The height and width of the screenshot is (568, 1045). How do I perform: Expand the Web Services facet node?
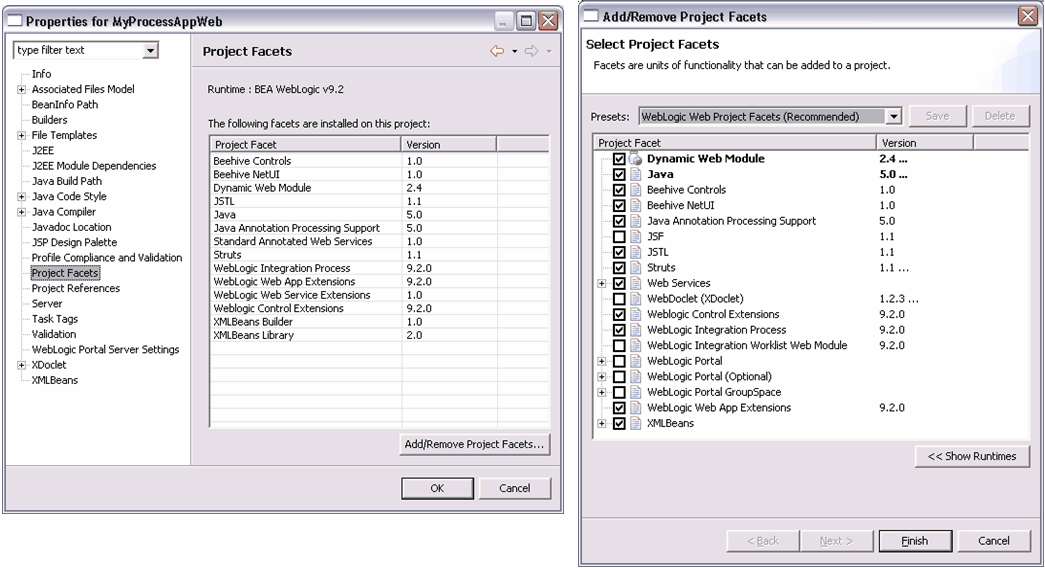click(x=602, y=283)
